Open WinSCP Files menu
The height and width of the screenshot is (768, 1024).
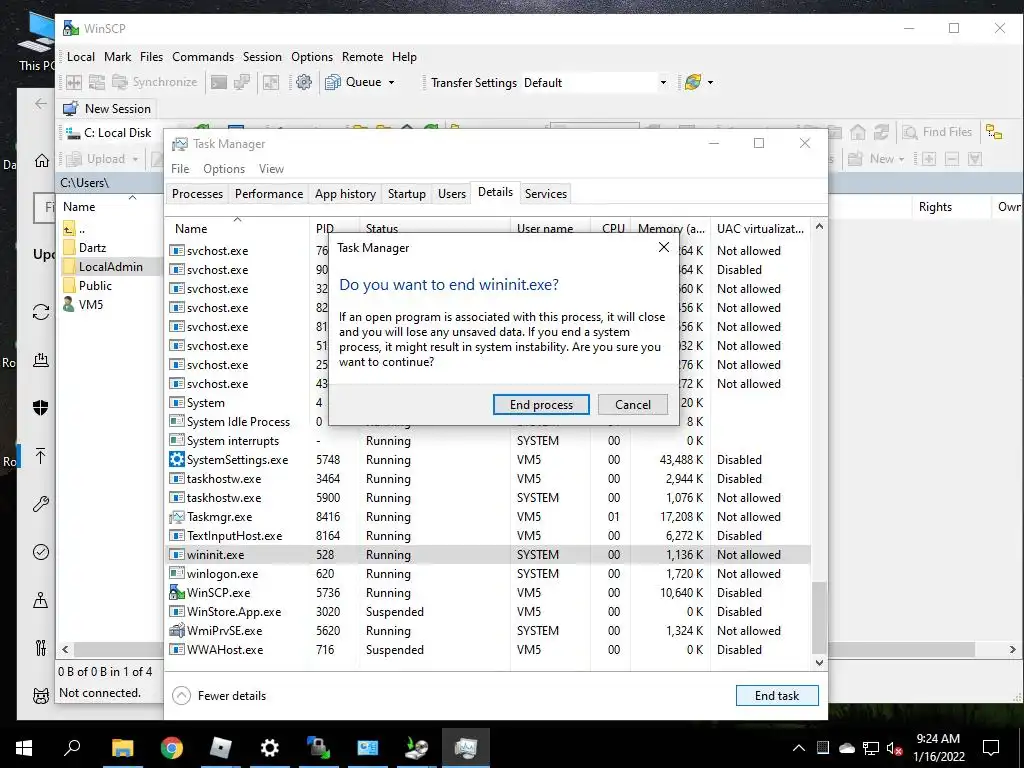152,57
